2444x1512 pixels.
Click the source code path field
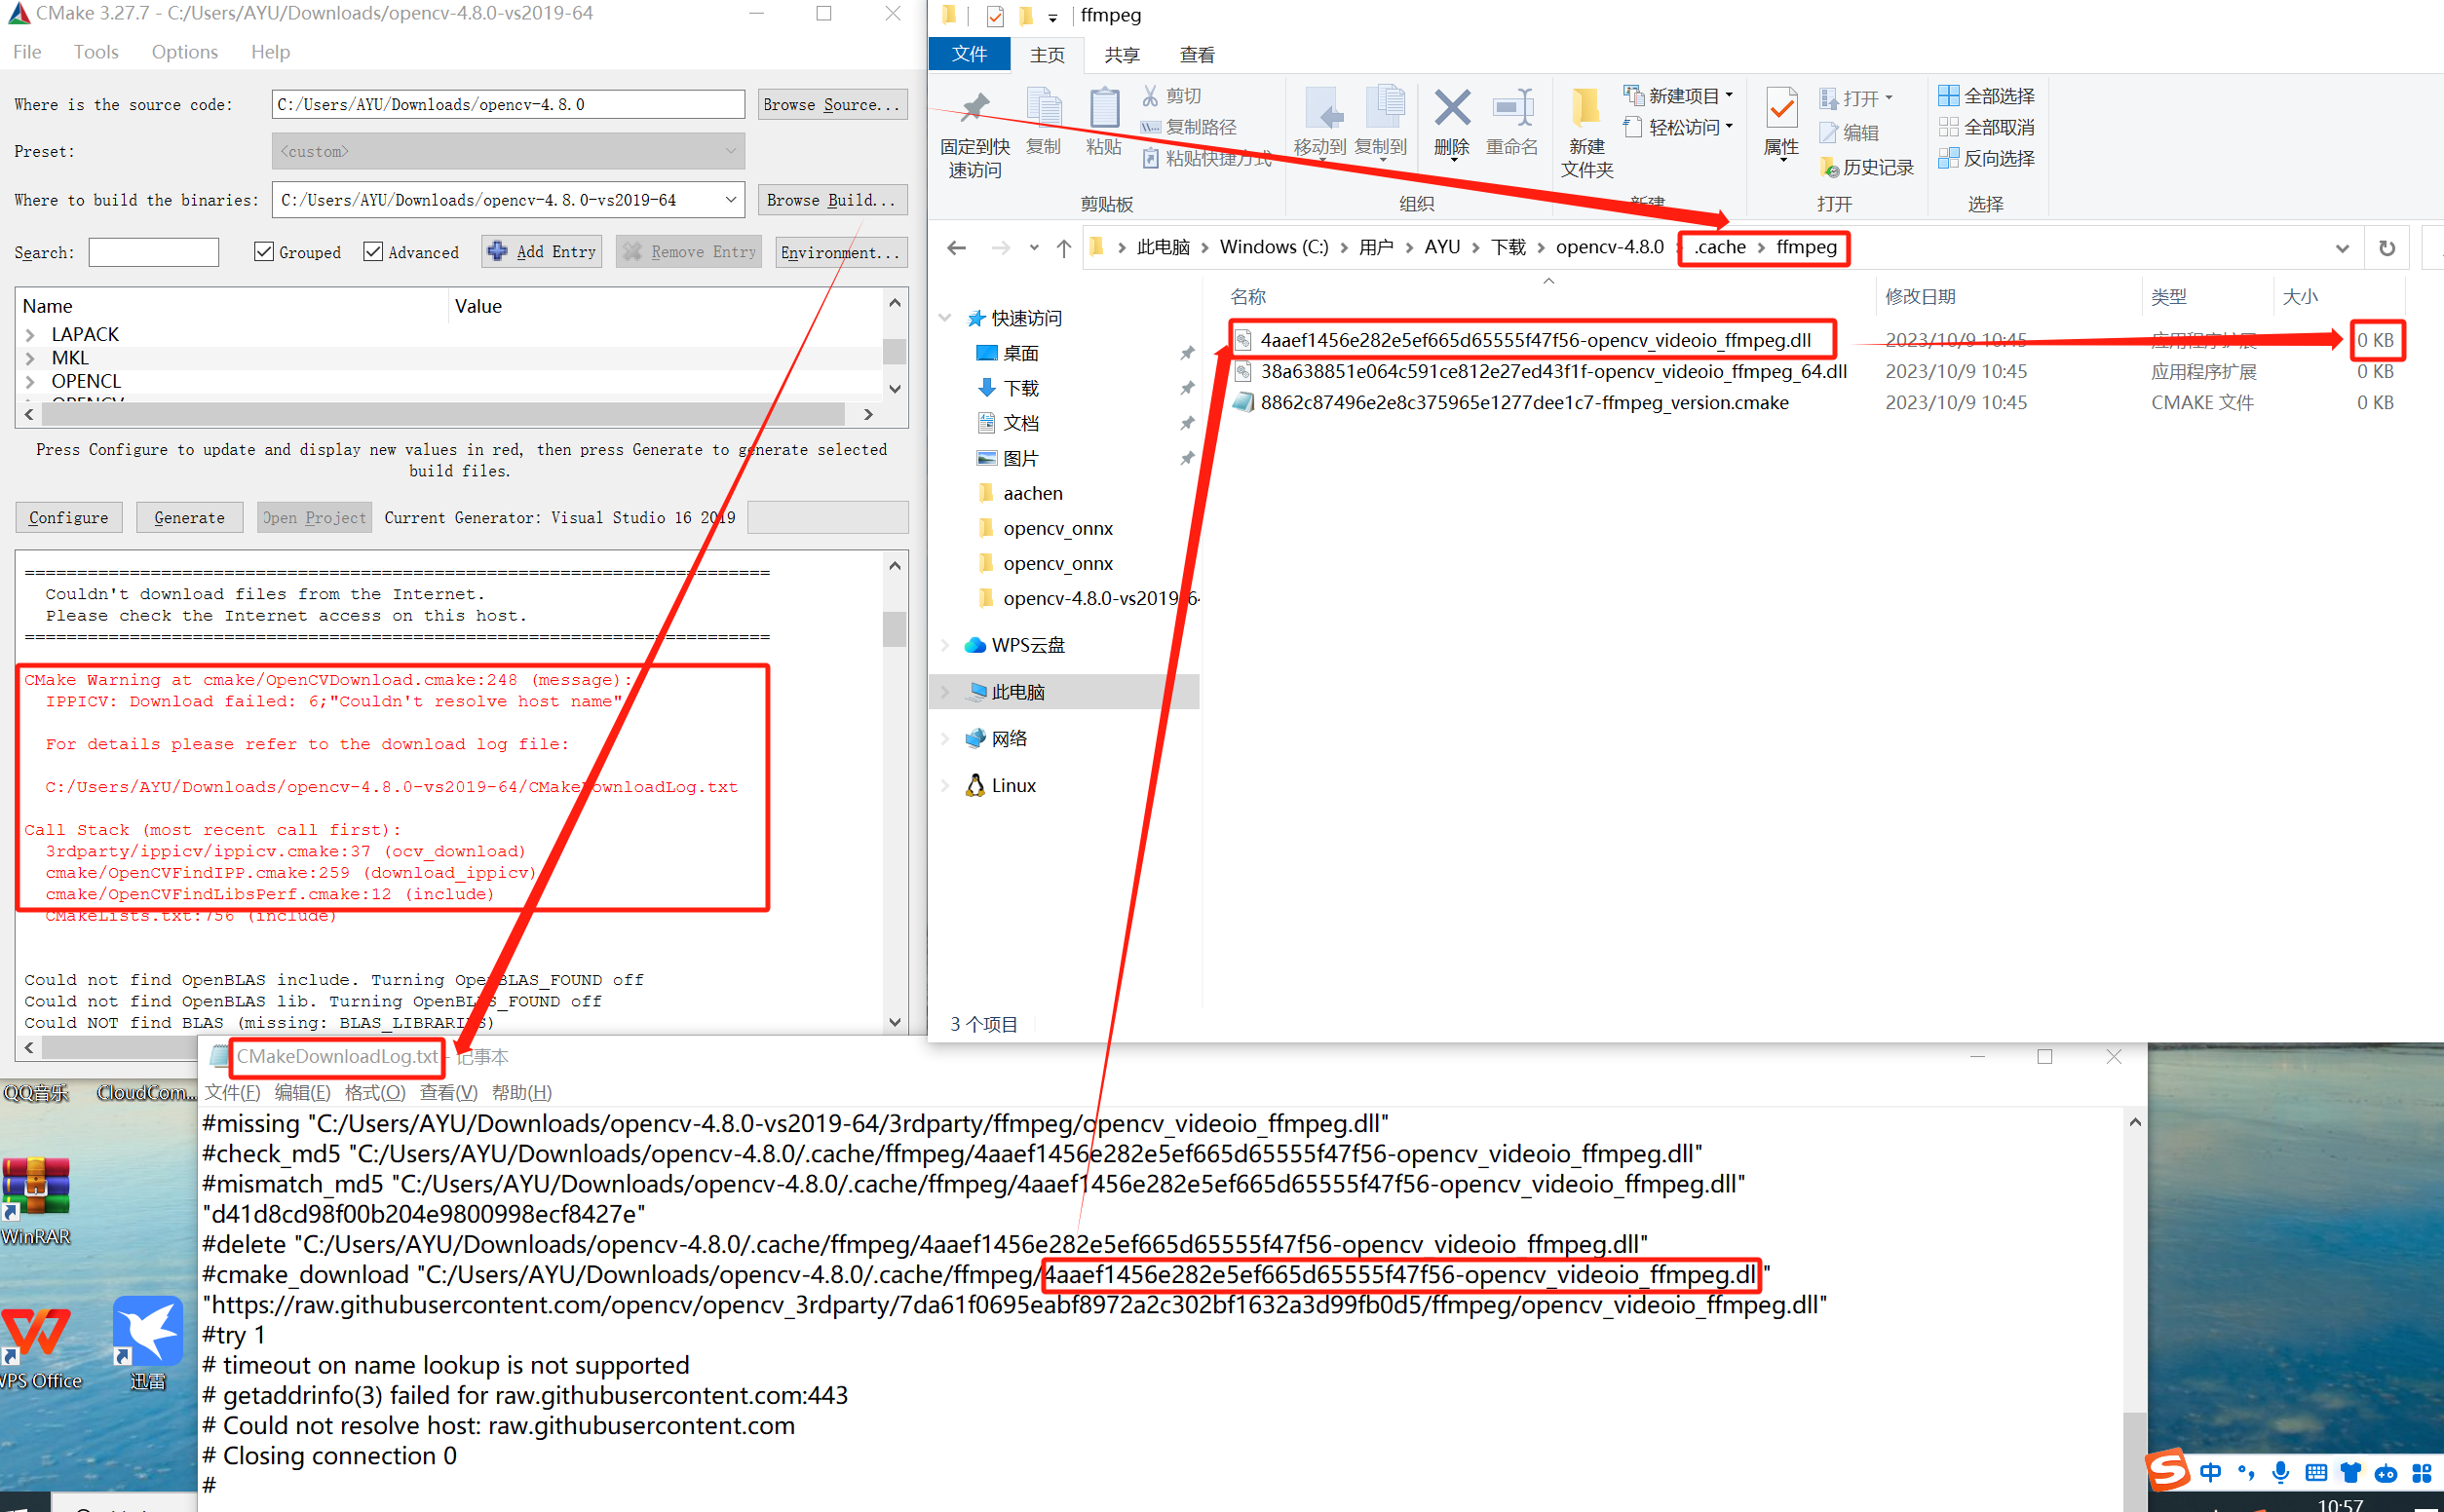508,104
